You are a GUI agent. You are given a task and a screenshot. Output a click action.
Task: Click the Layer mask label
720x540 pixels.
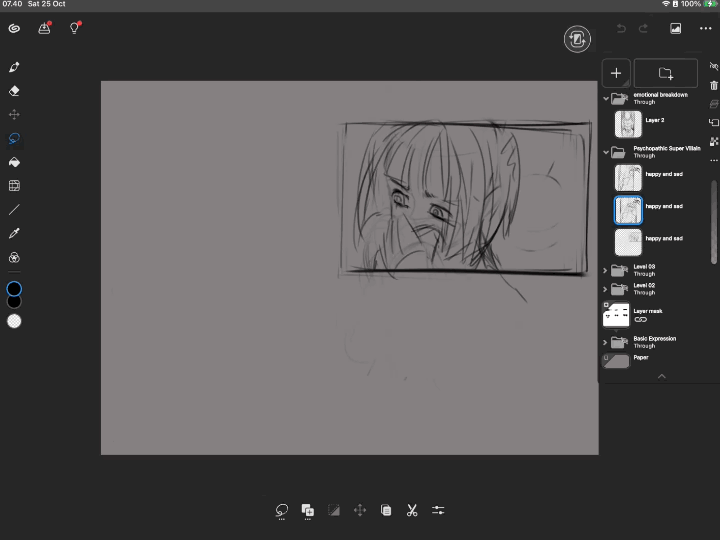(x=647, y=311)
